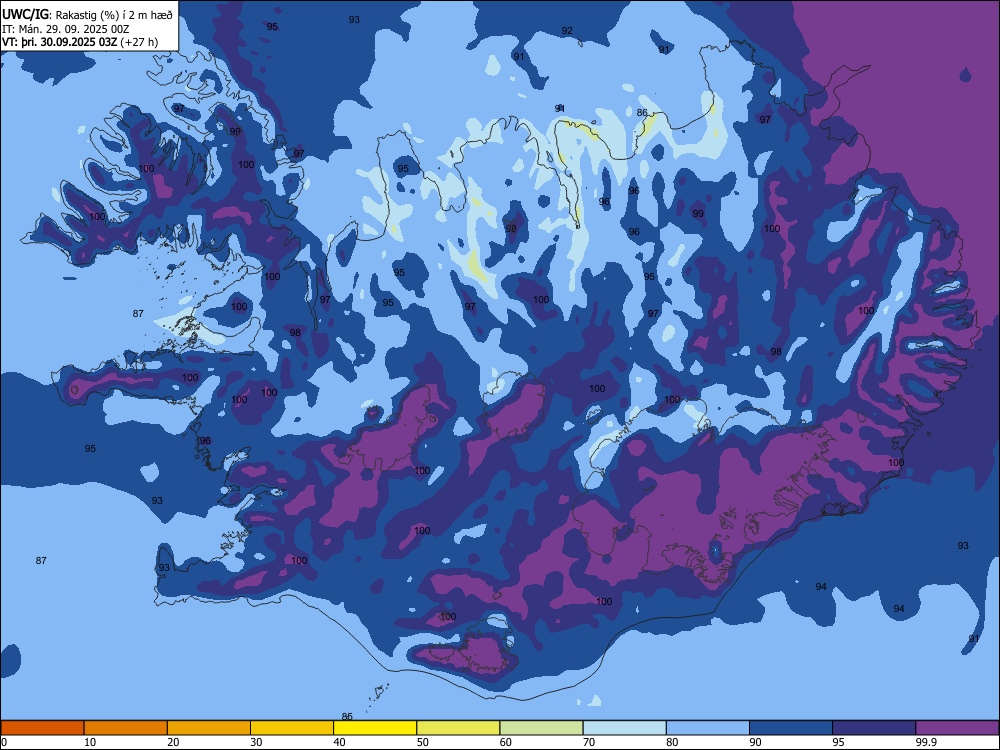Click the bright yellow 40–50 legend swatch
This screenshot has width=1000, height=750.
click(x=375, y=728)
